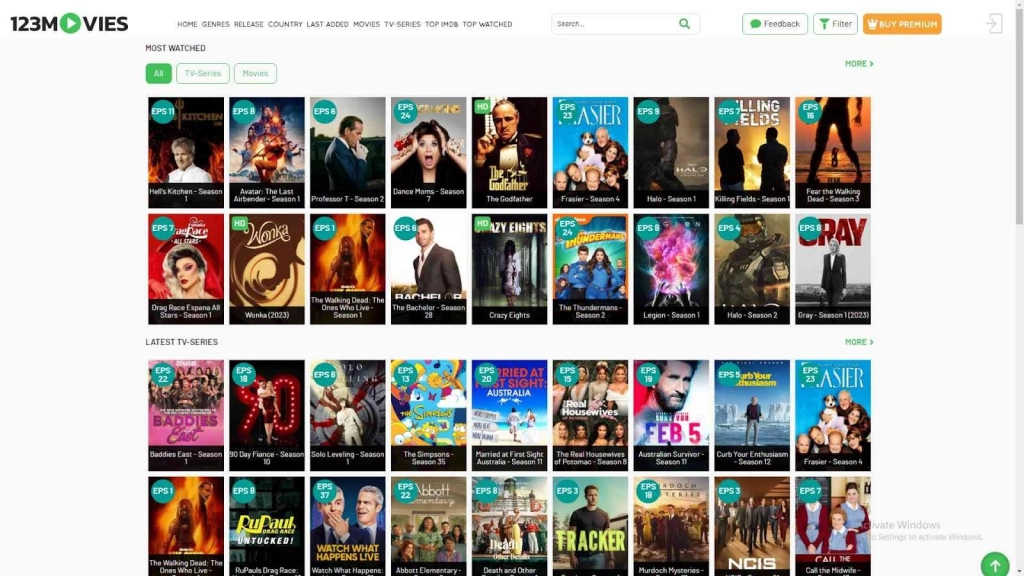
Task: Open Crazy Eights poster
Action: [x=509, y=269]
